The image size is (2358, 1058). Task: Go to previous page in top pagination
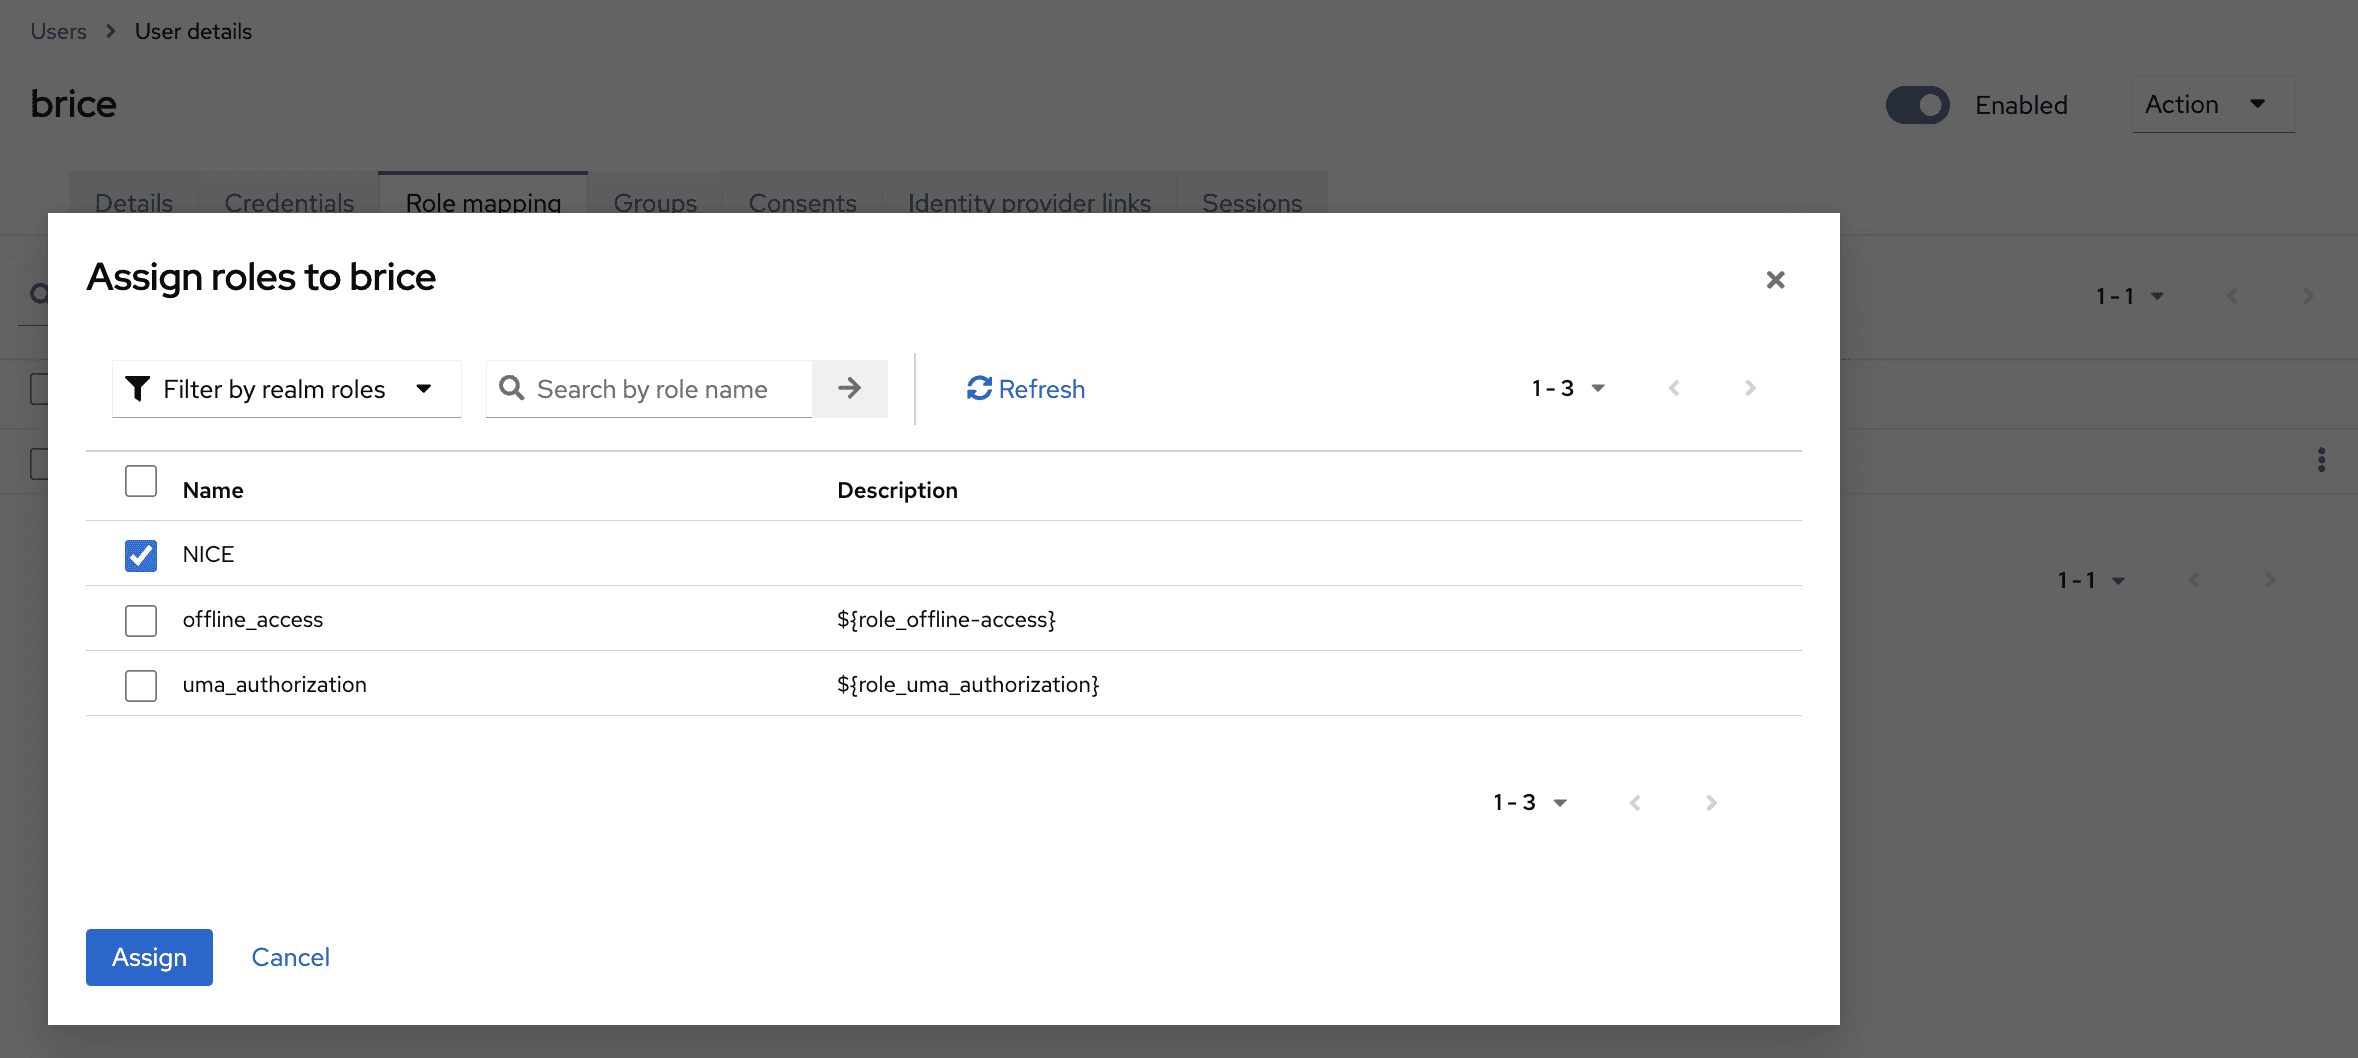(1674, 388)
